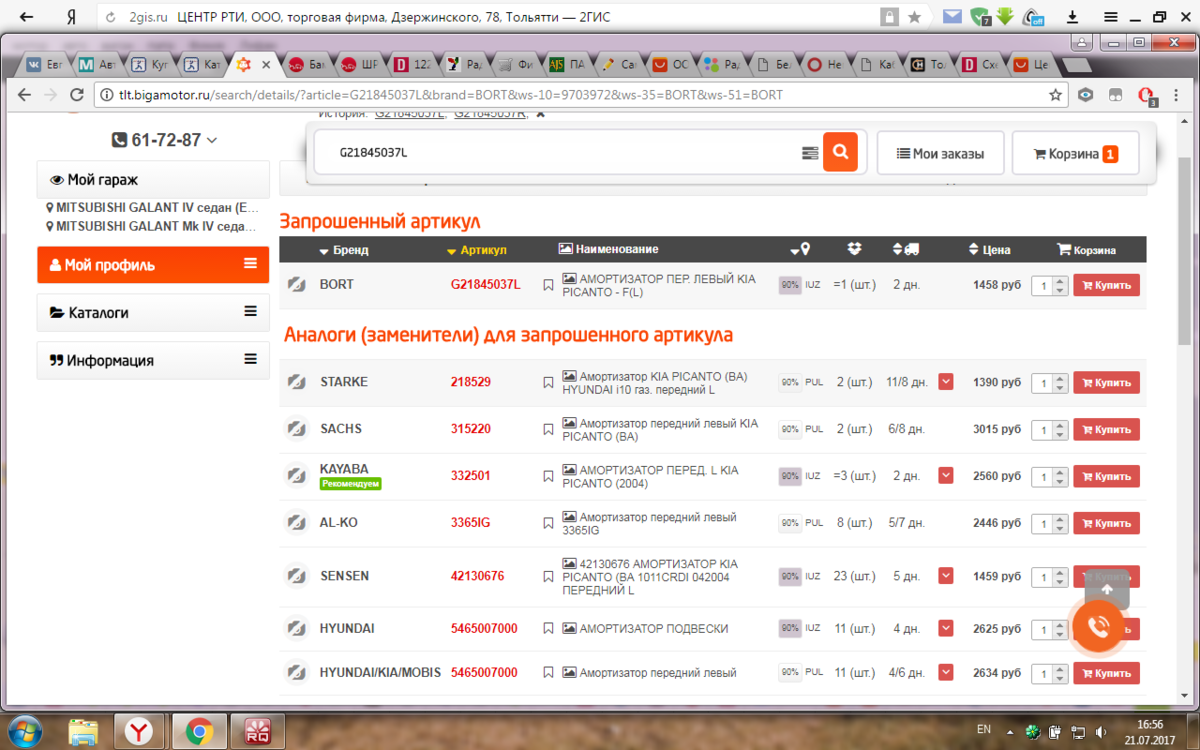
Task: Open the Корзина cart button
Action: coord(1075,153)
